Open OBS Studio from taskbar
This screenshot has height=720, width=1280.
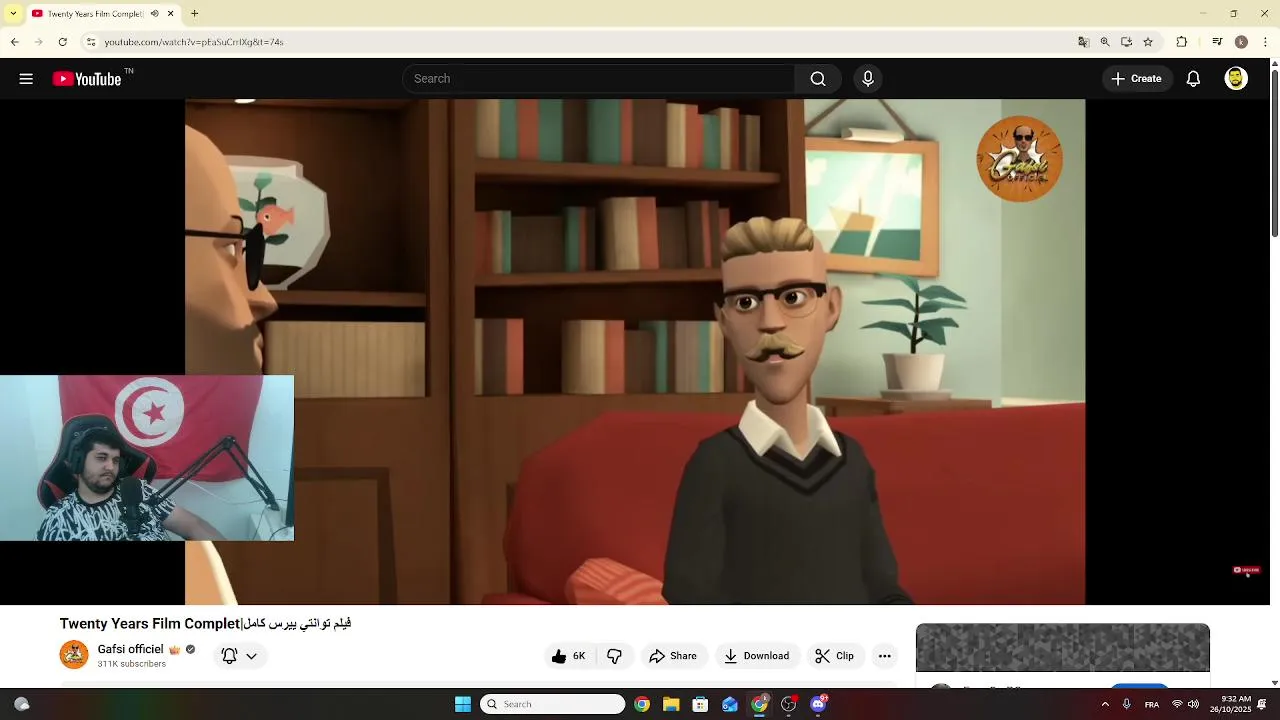789,704
